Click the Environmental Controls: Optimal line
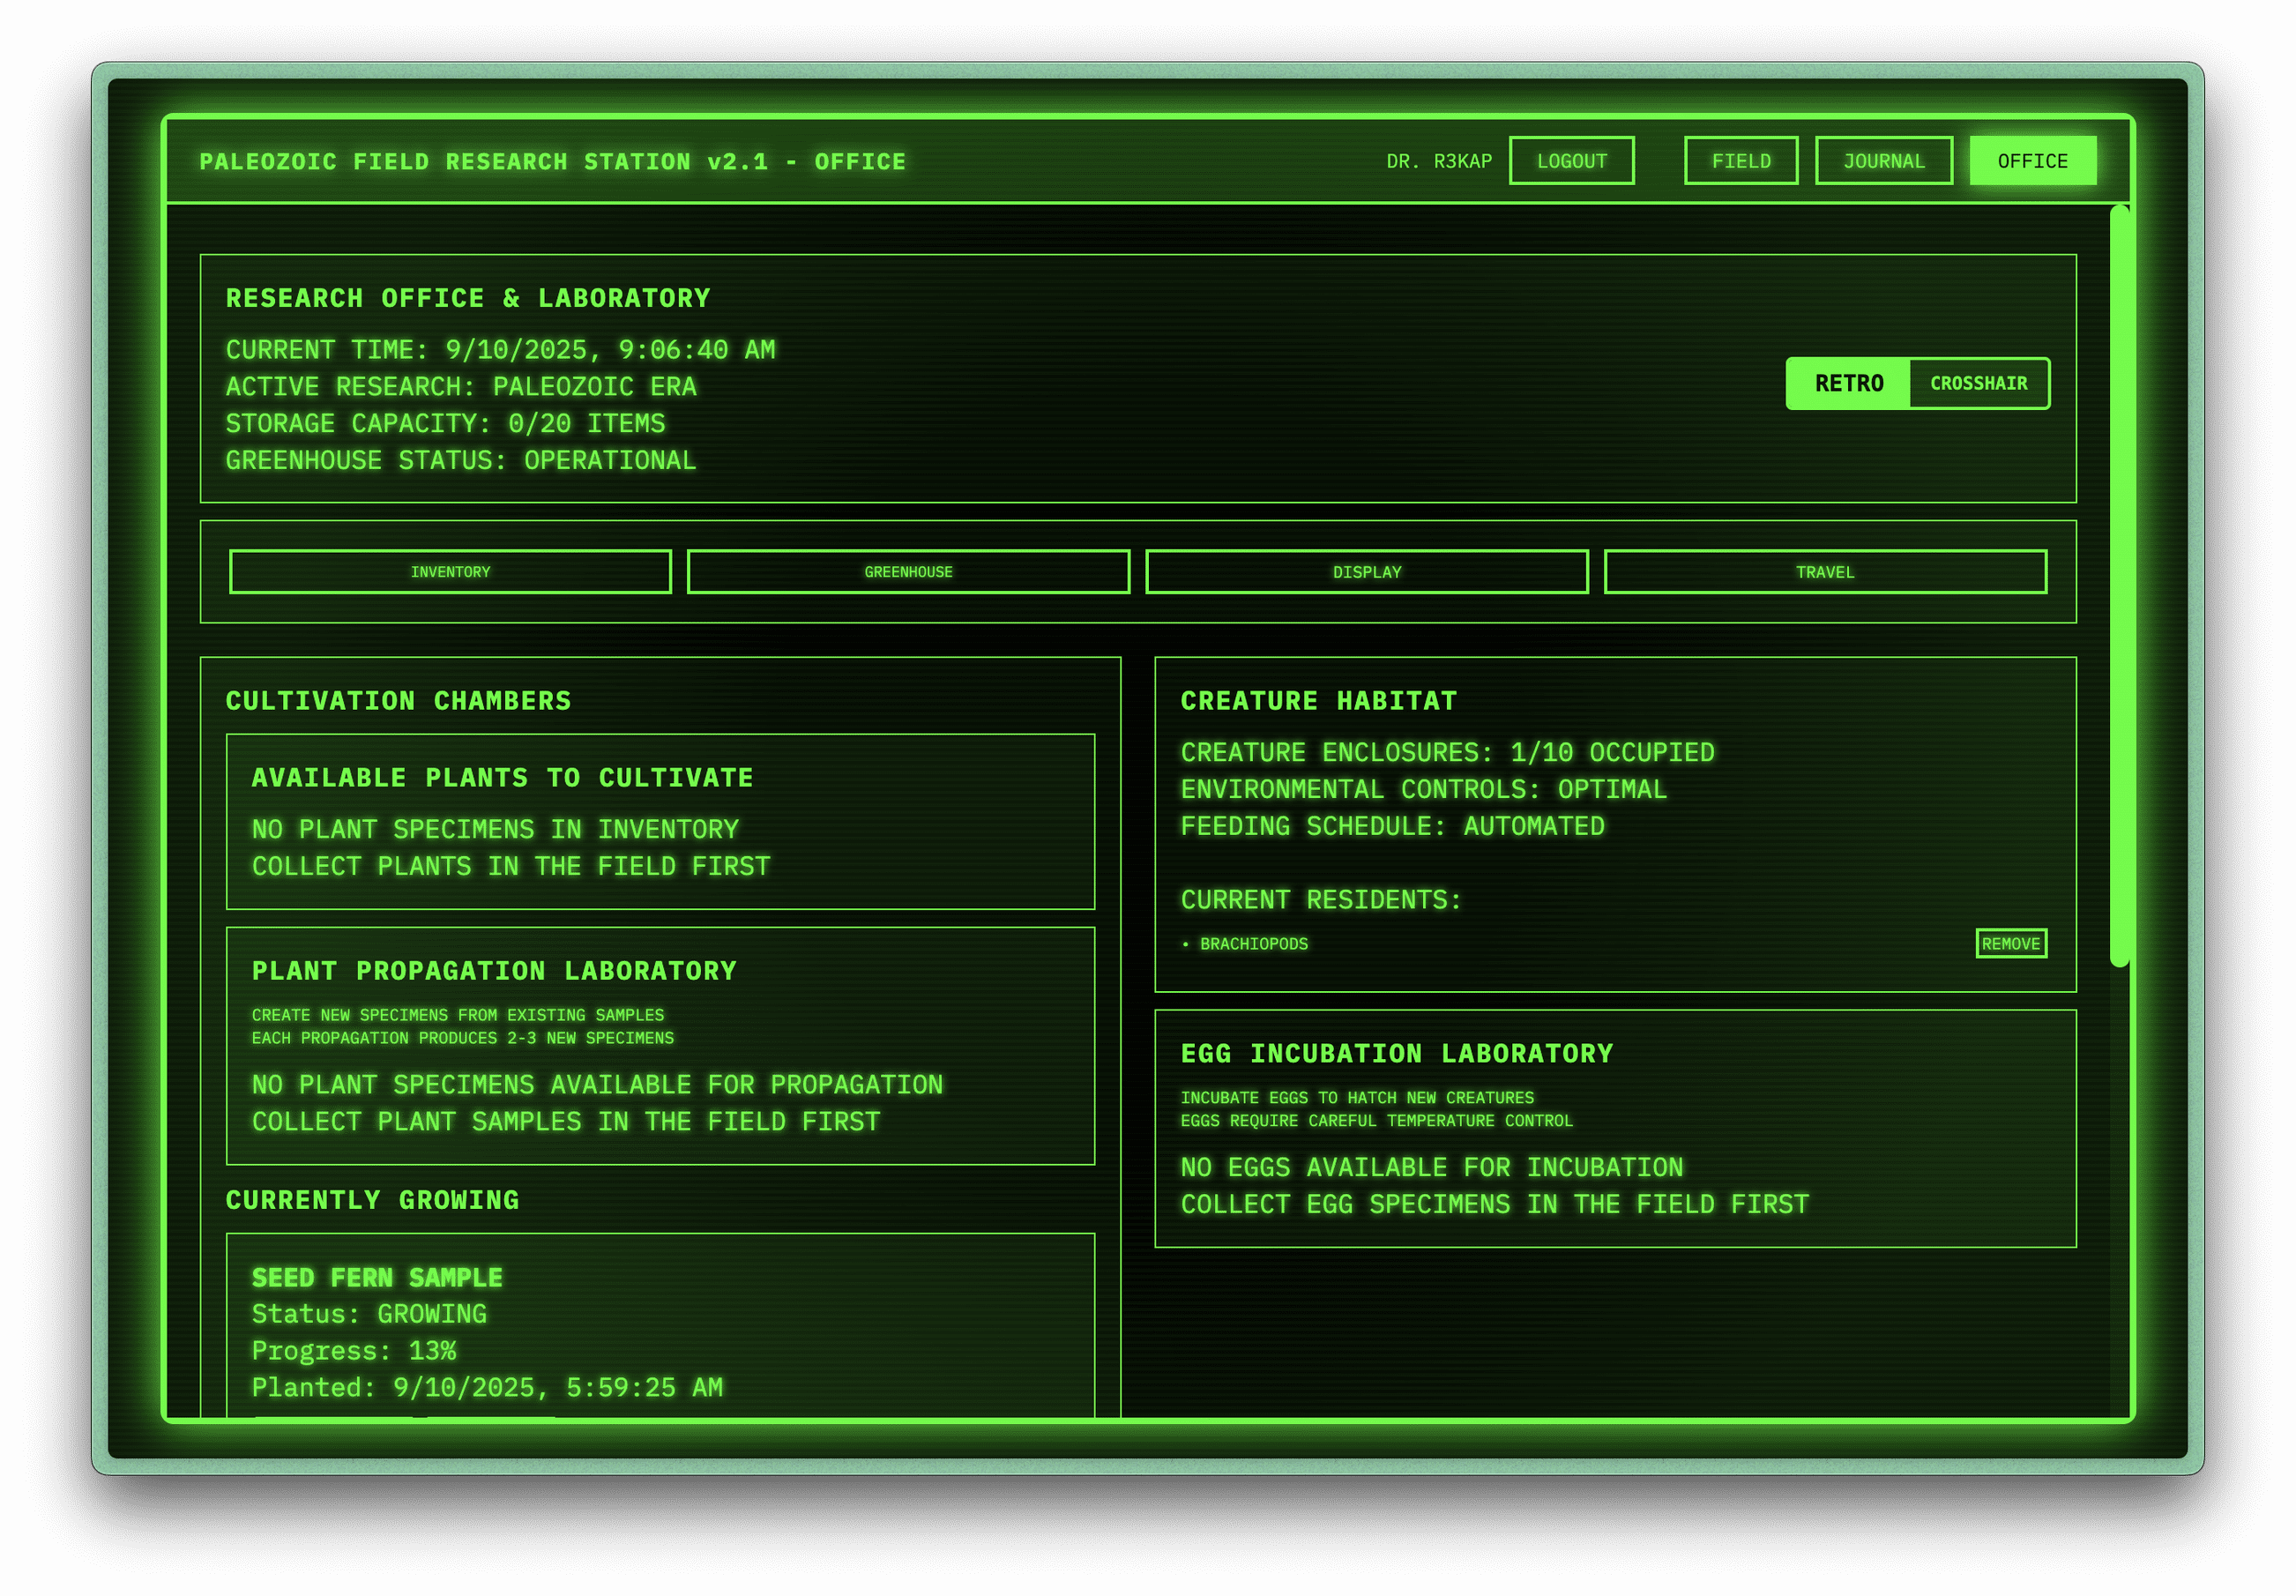The height and width of the screenshot is (1596, 2296). [x=1423, y=790]
